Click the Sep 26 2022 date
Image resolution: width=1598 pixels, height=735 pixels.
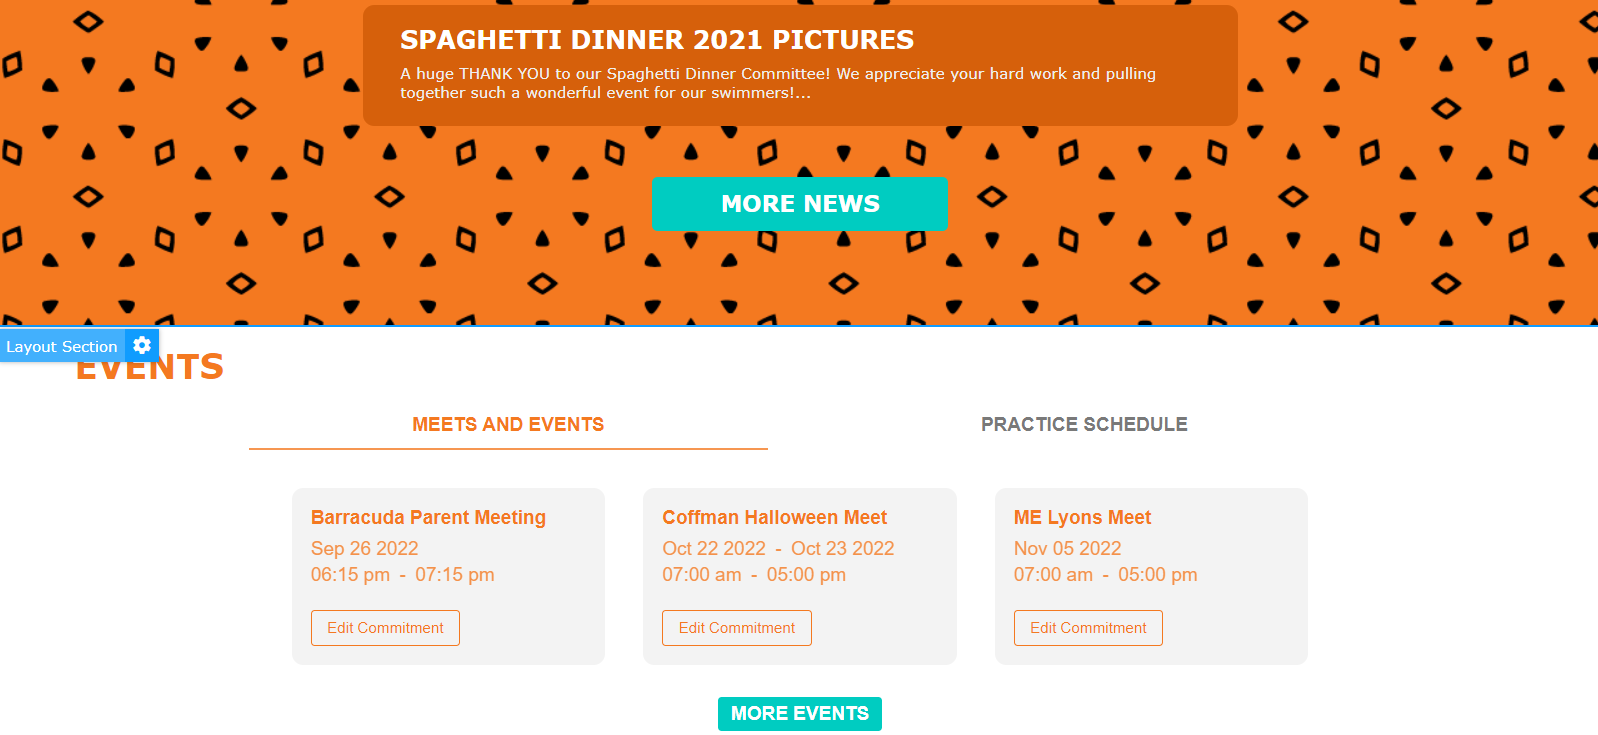(x=364, y=548)
